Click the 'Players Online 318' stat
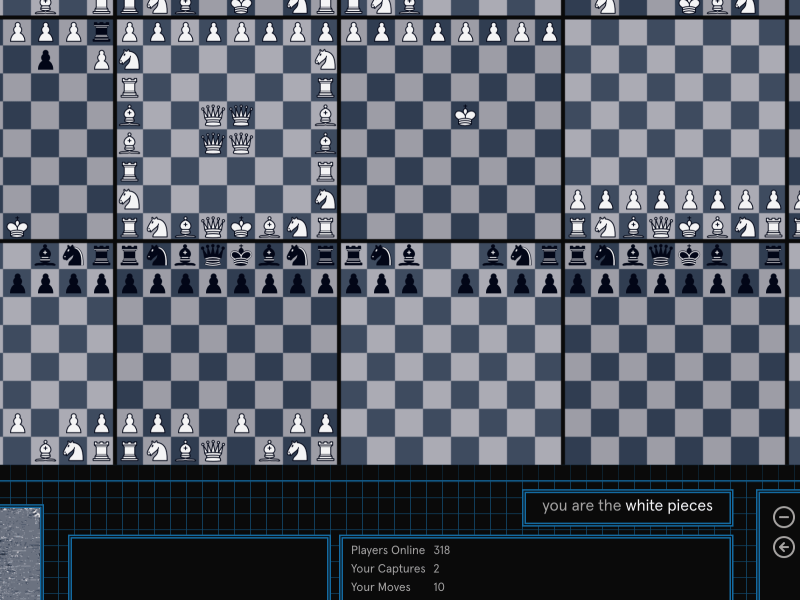This screenshot has width=800, height=600. click(401, 550)
